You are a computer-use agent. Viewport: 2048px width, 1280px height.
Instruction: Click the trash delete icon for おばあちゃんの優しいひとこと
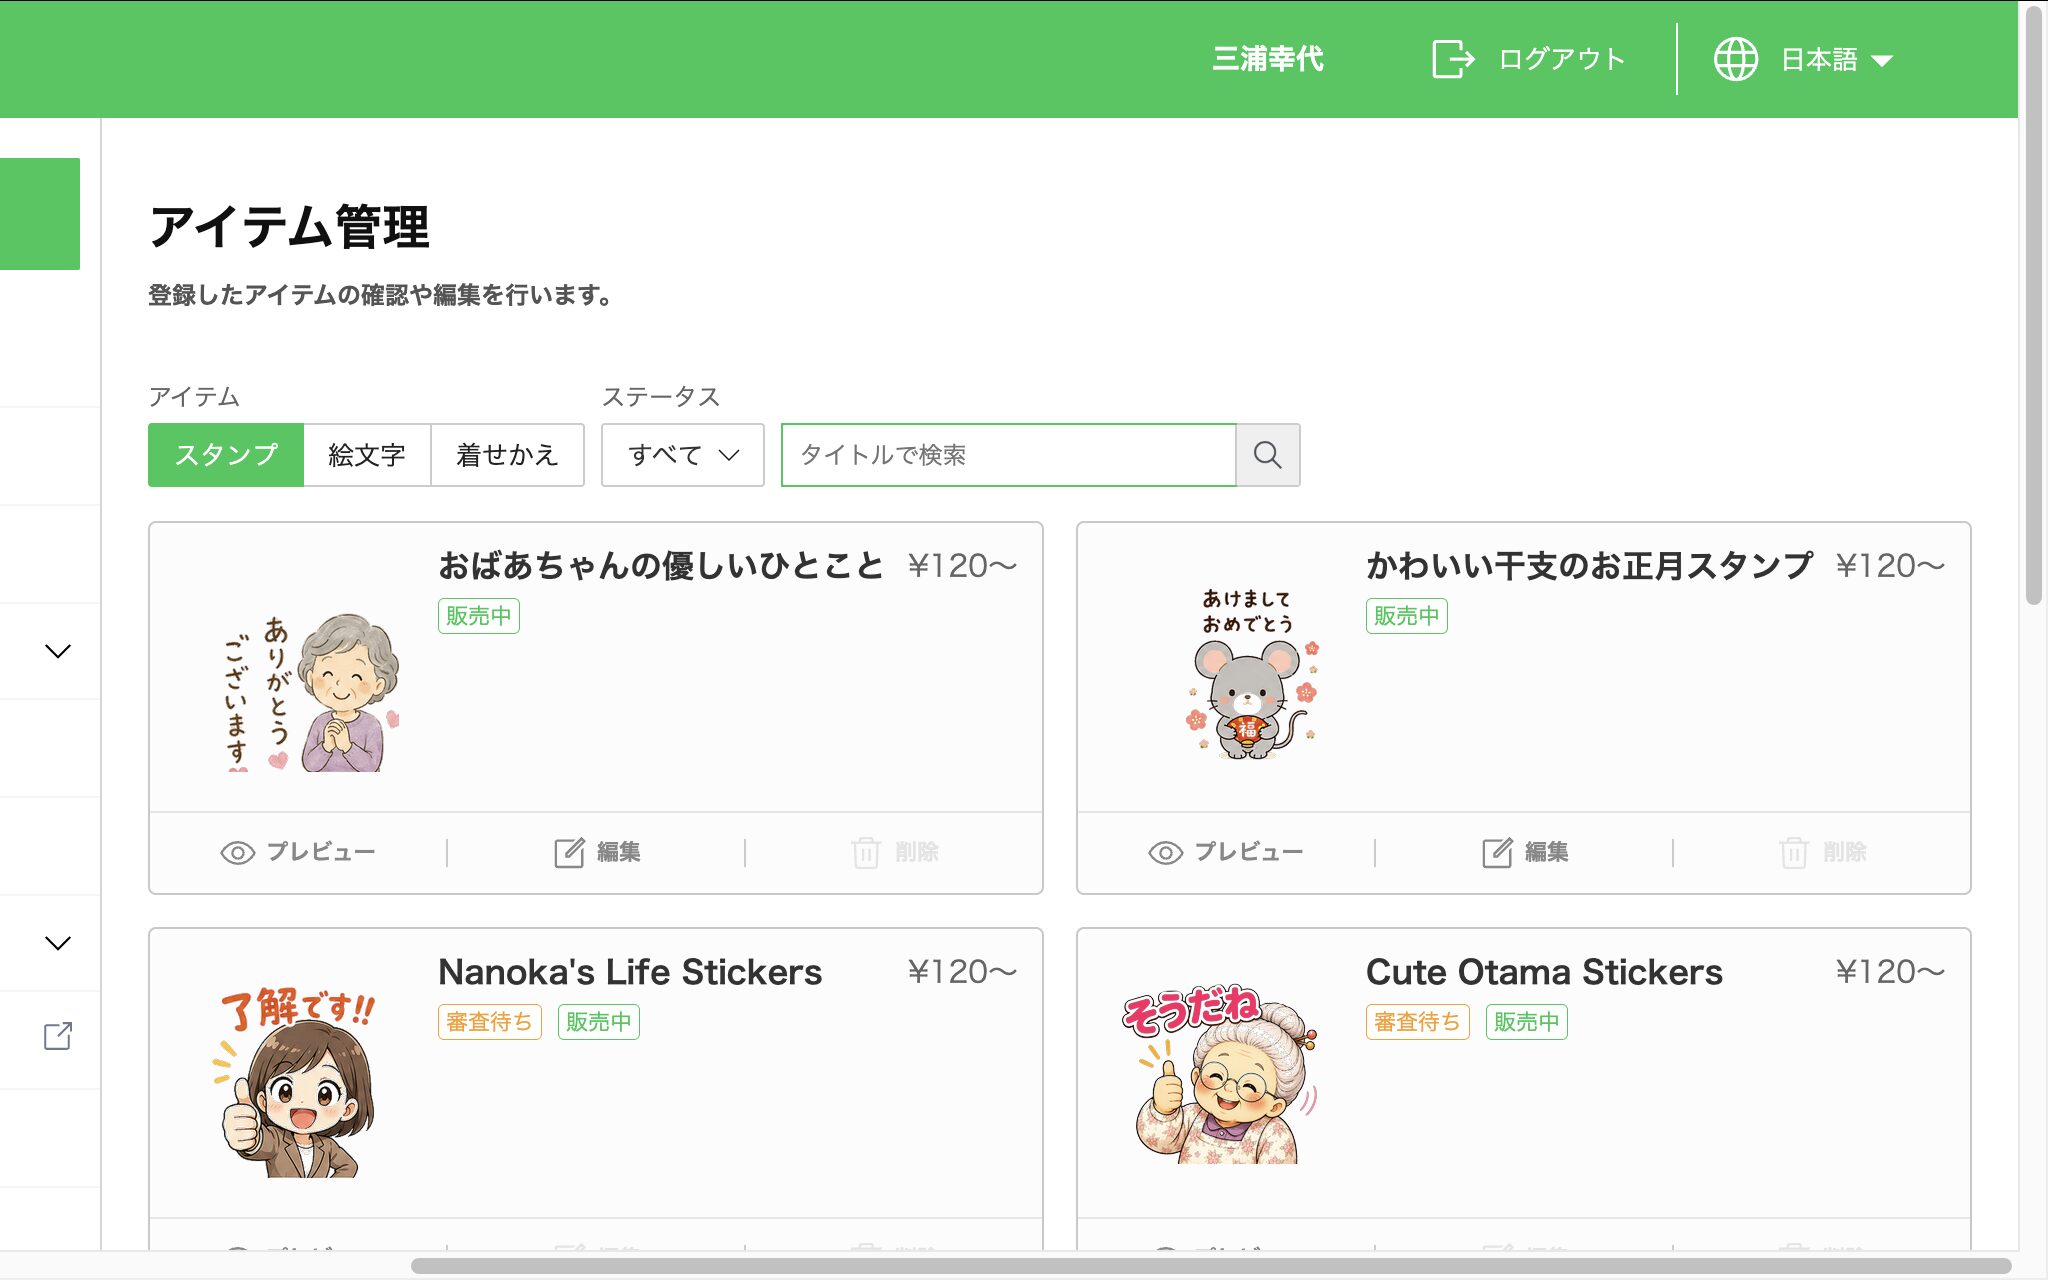point(866,852)
